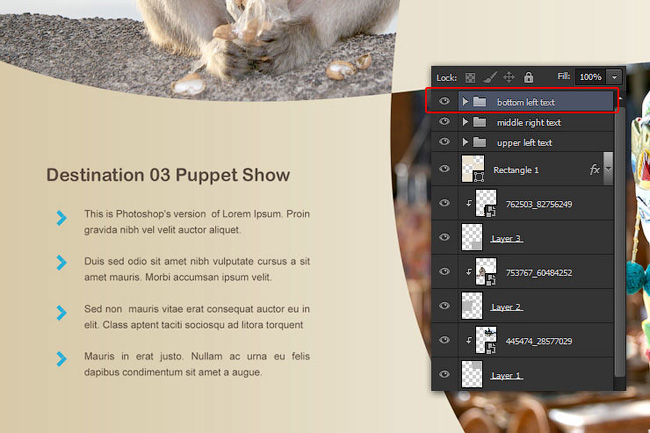Click the '445474_28577029' layer name

[x=539, y=341]
